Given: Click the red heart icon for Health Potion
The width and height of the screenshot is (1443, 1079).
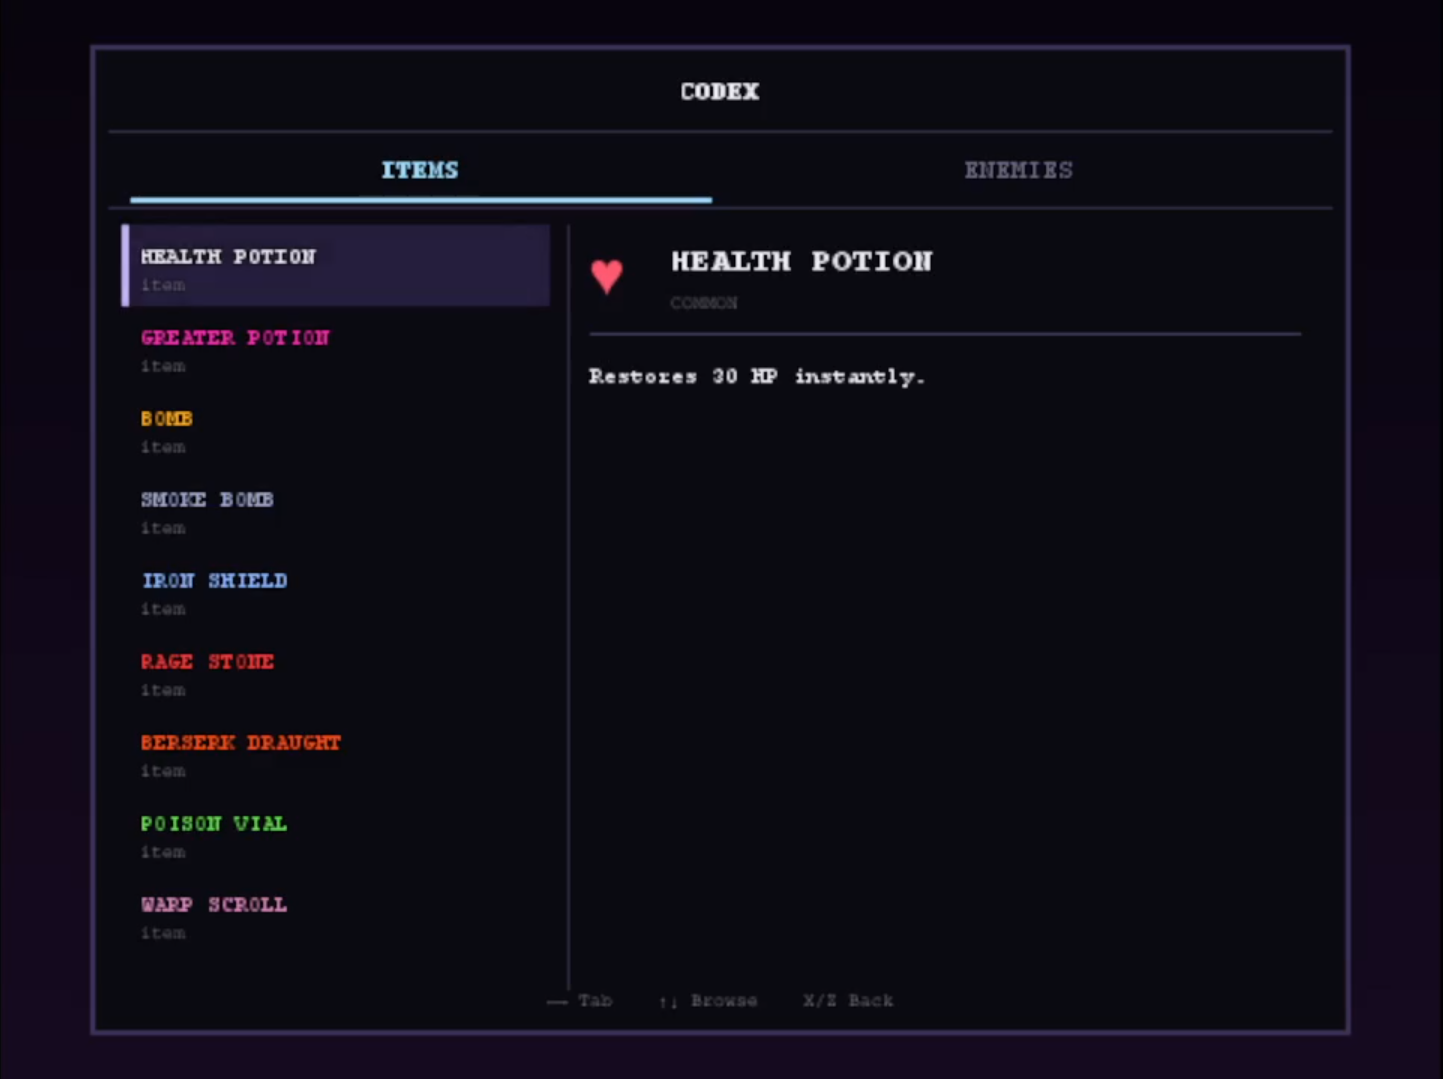Looking at the screenshot, I should 607,276.
